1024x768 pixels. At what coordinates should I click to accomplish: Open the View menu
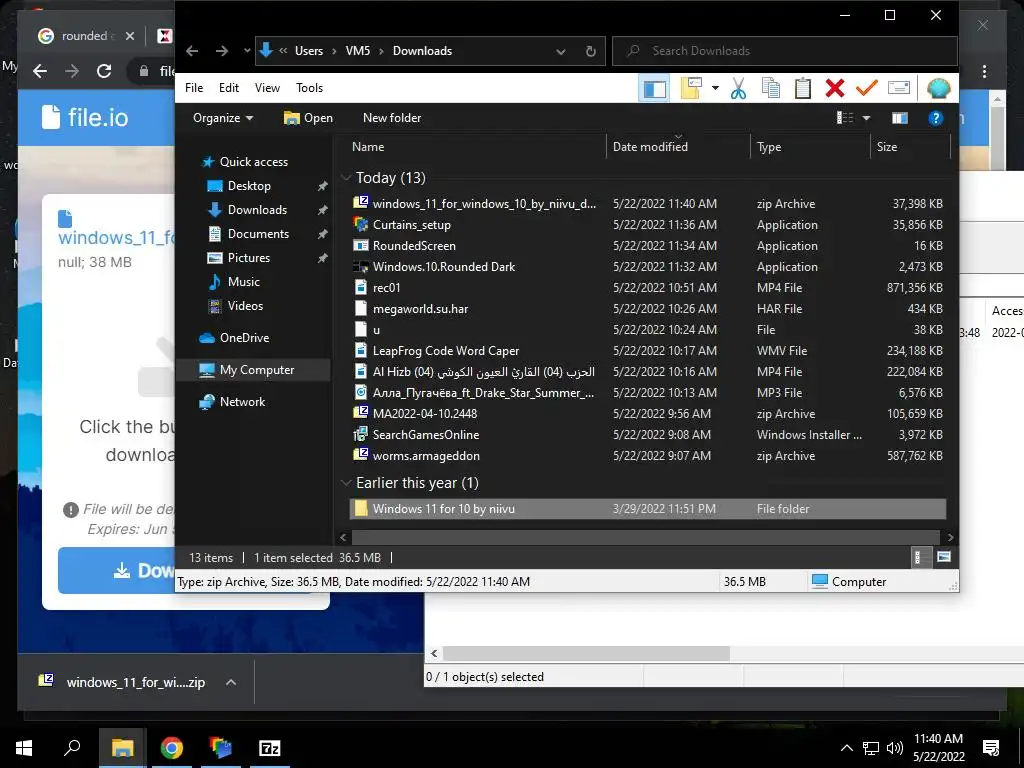267,88
